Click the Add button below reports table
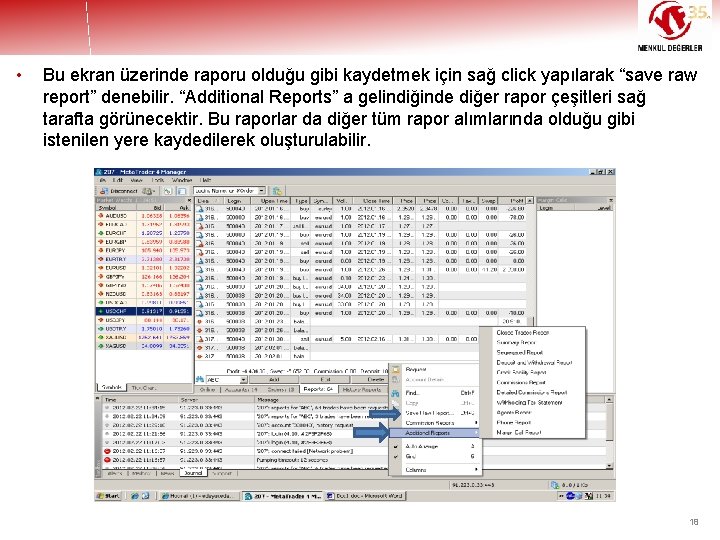 point(274,380)
